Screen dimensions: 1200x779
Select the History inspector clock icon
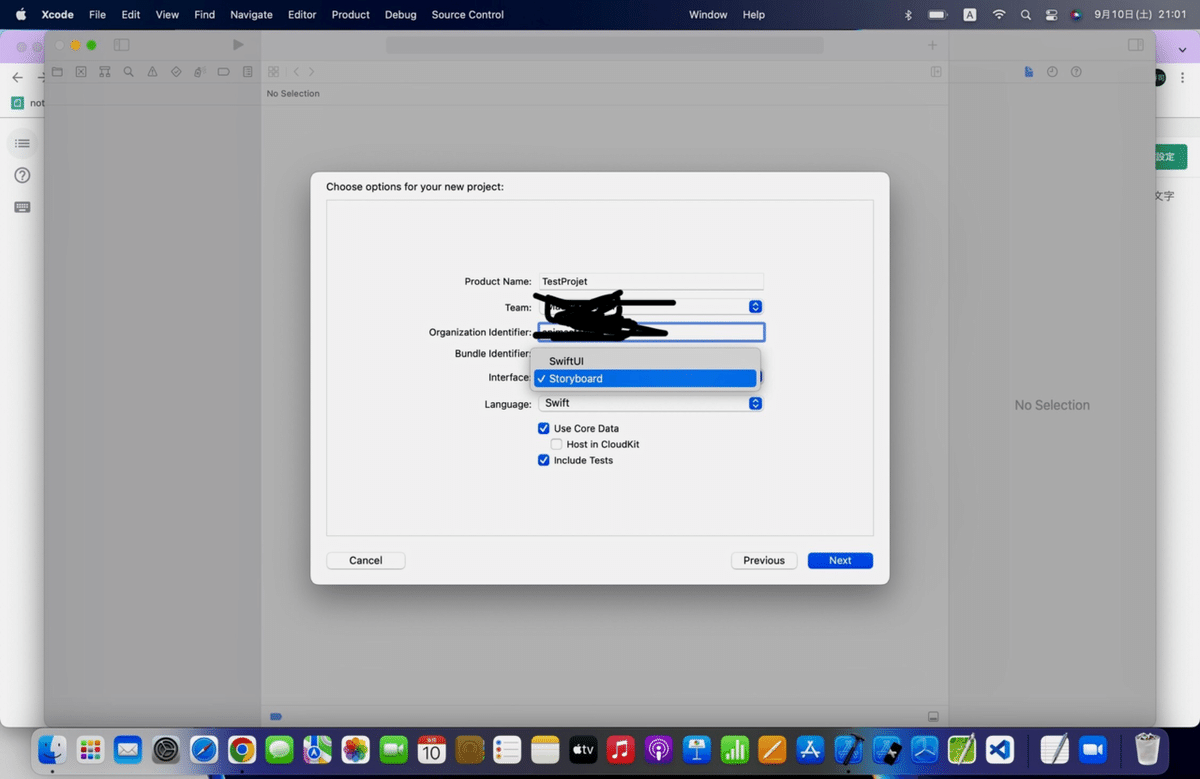pos(1052,72)
